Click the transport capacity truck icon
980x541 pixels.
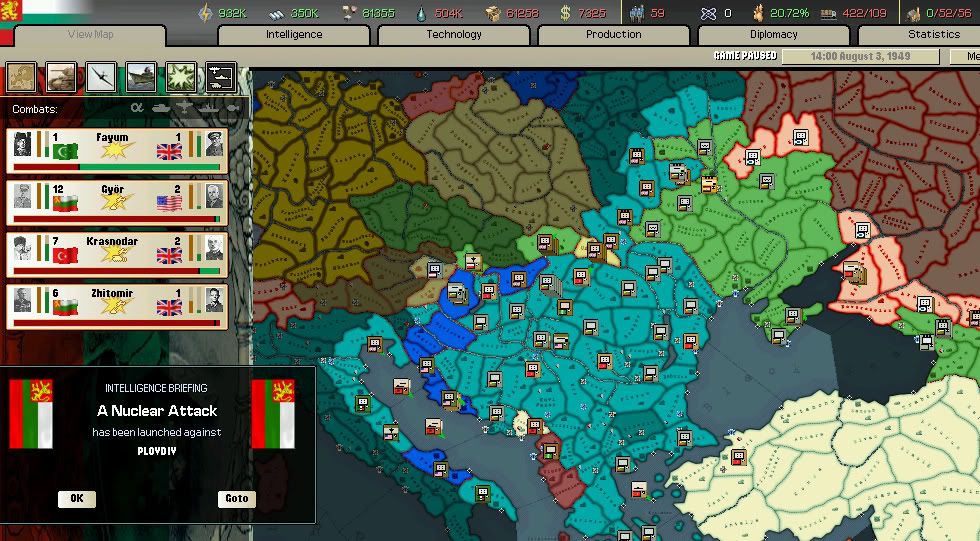pyautogui.click(x=828, y=13)
